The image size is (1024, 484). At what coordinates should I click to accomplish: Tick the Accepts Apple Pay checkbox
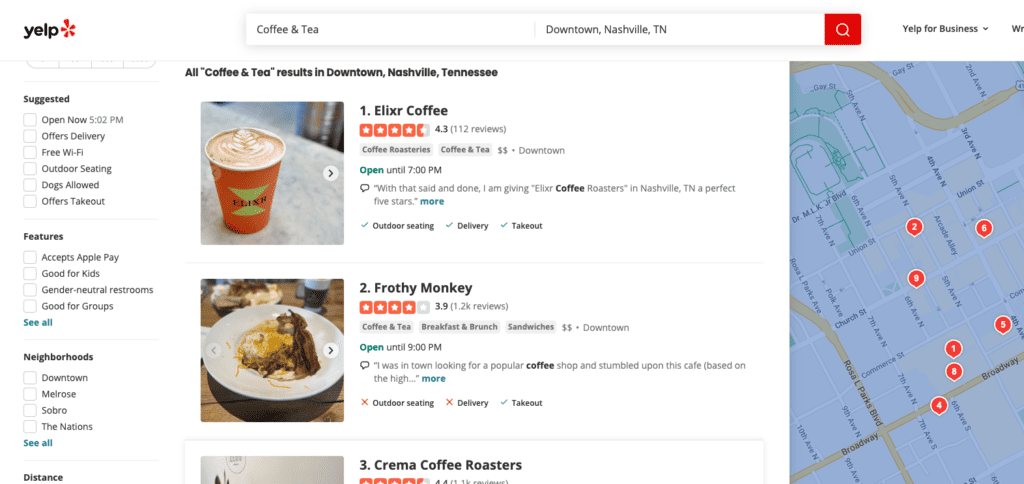pyautogui.click(x=30, y=257)
